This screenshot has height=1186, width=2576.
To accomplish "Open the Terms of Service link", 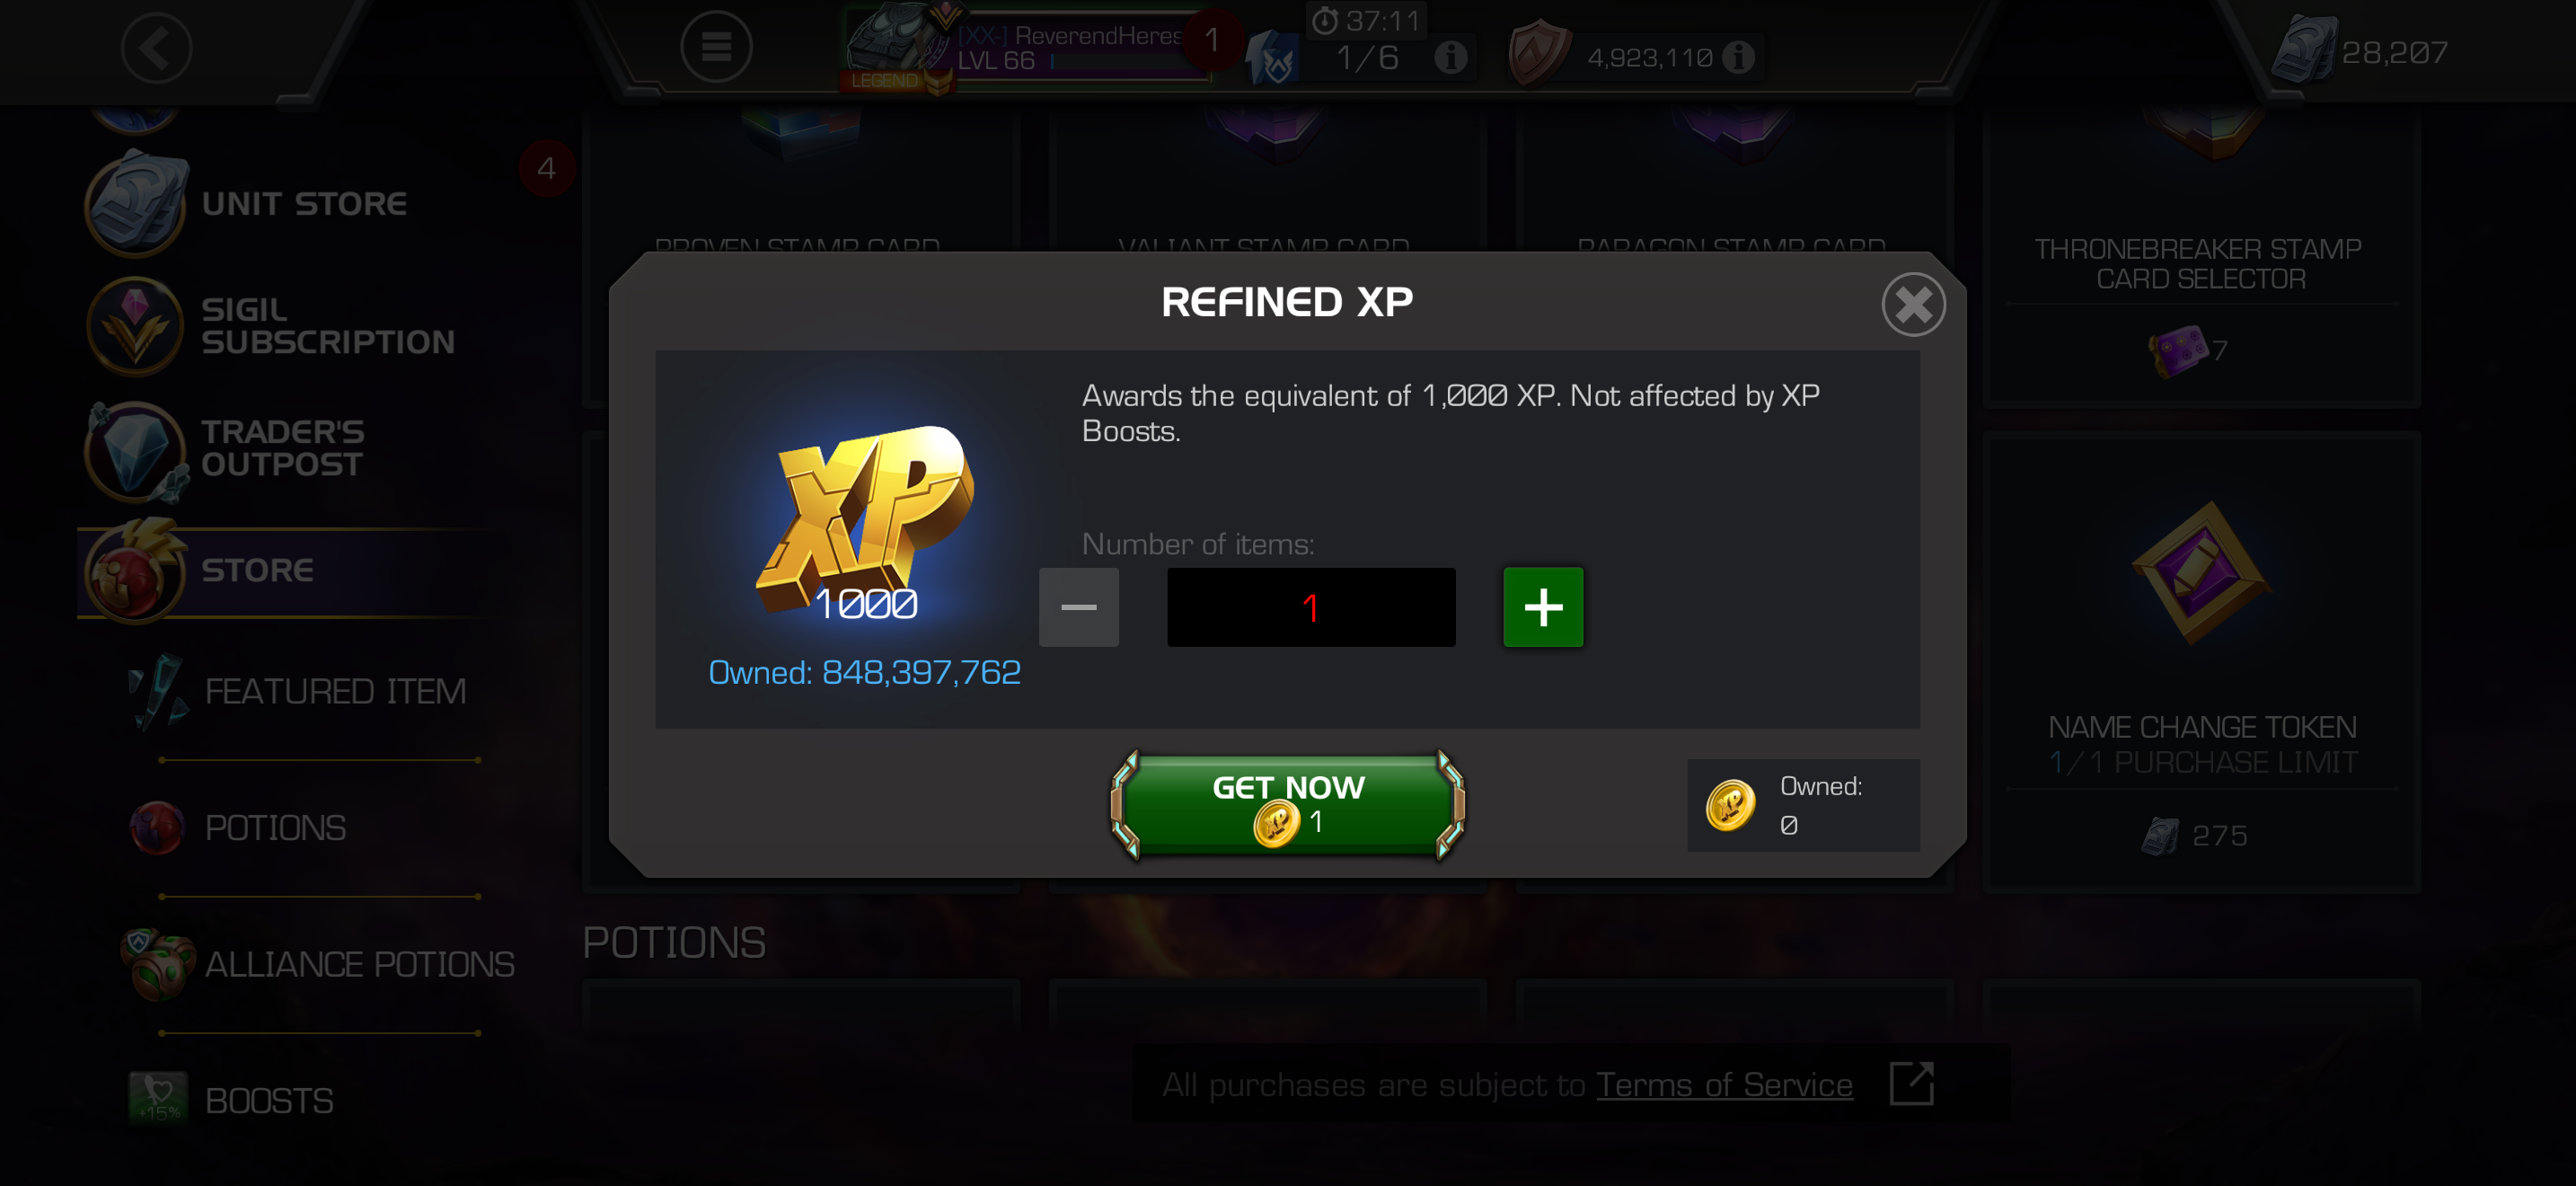I will tap(1724, 1084).
